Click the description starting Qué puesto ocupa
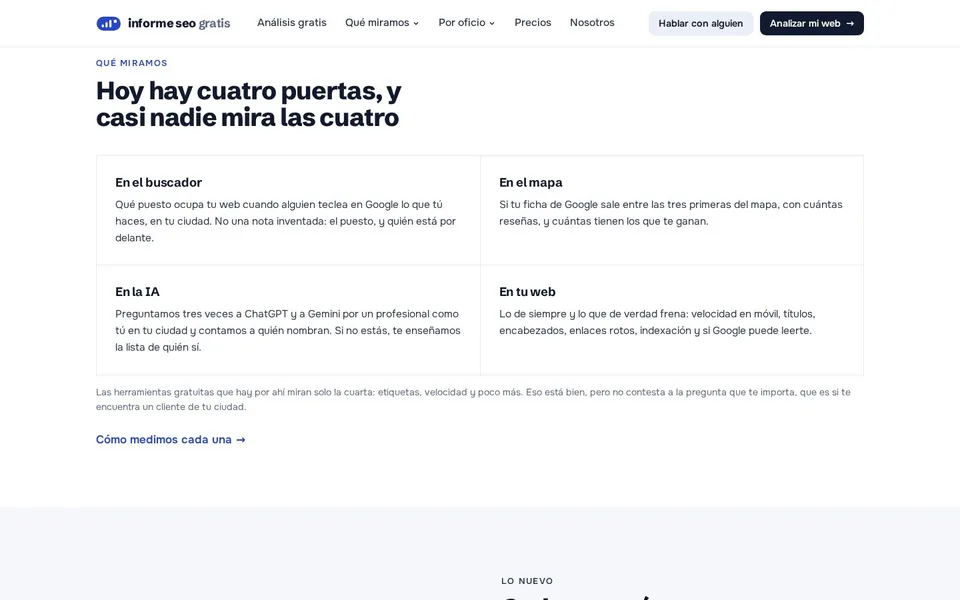This screenshot has height=600, width=960. pos(285,221)
